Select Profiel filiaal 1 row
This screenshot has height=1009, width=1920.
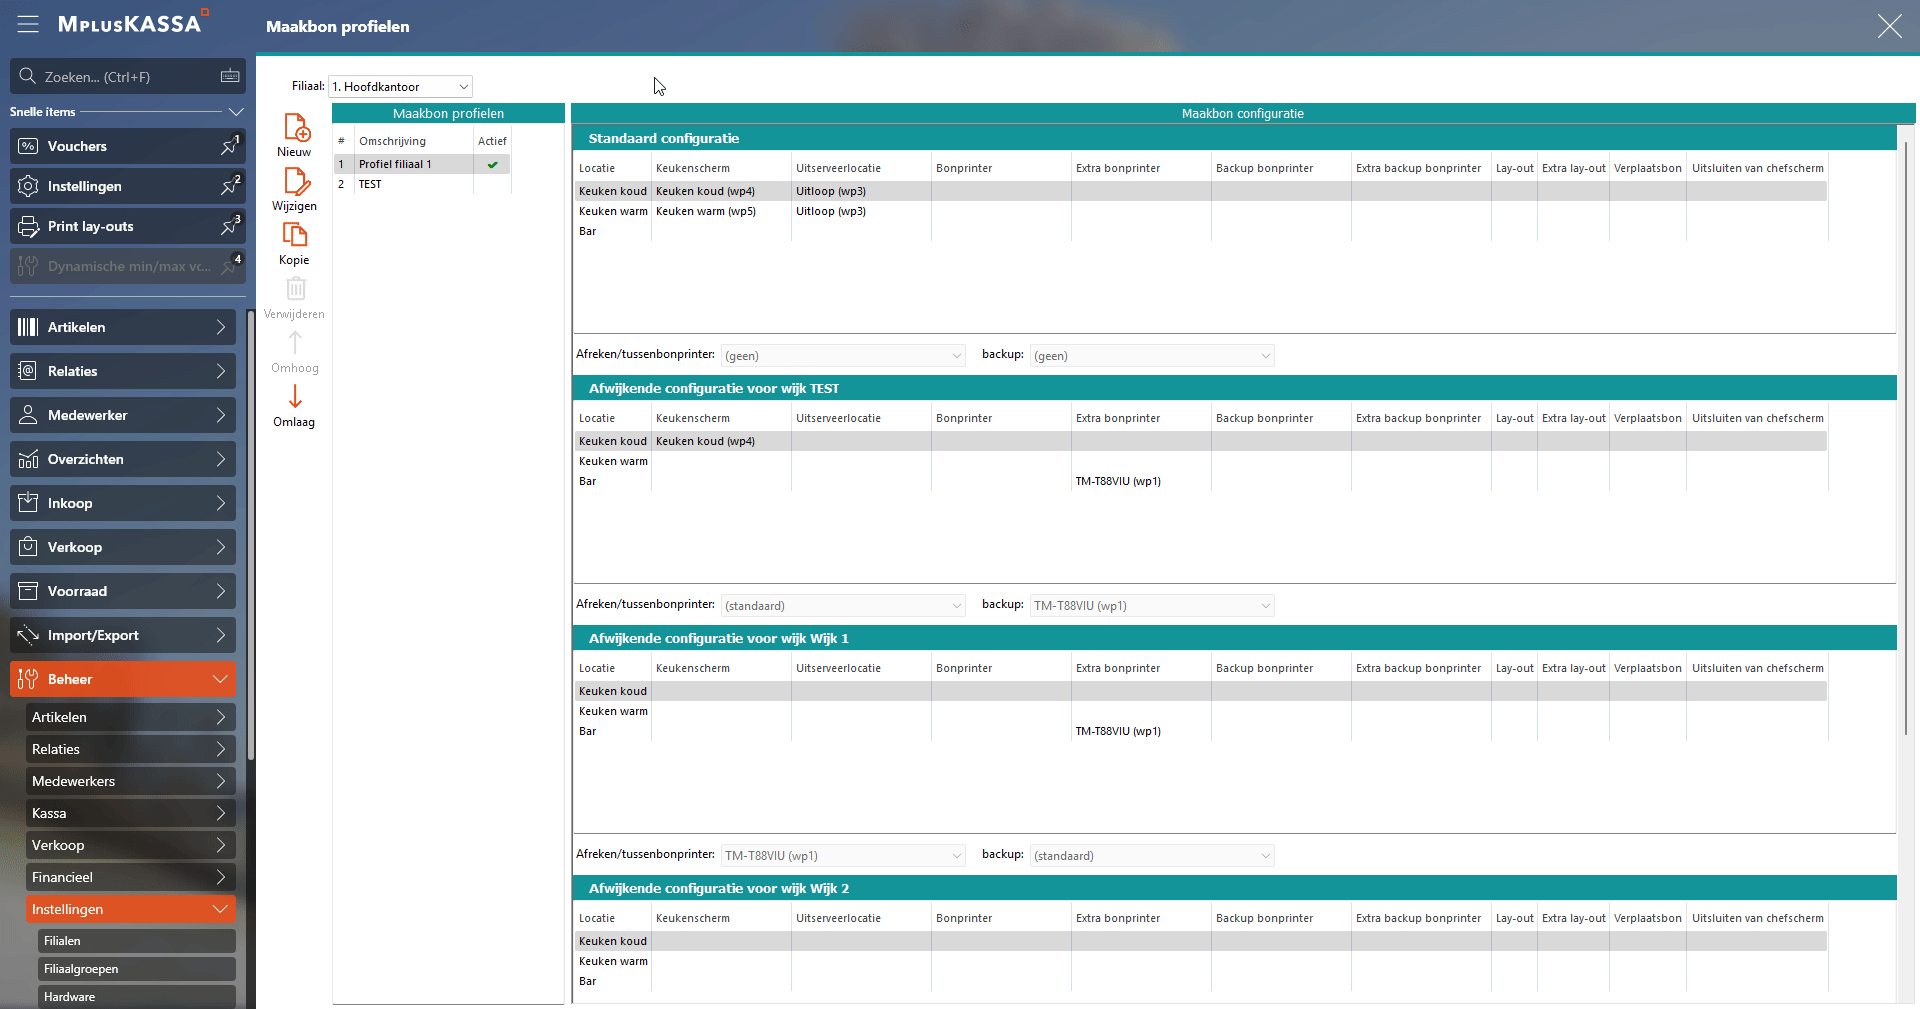pos(422,164)
